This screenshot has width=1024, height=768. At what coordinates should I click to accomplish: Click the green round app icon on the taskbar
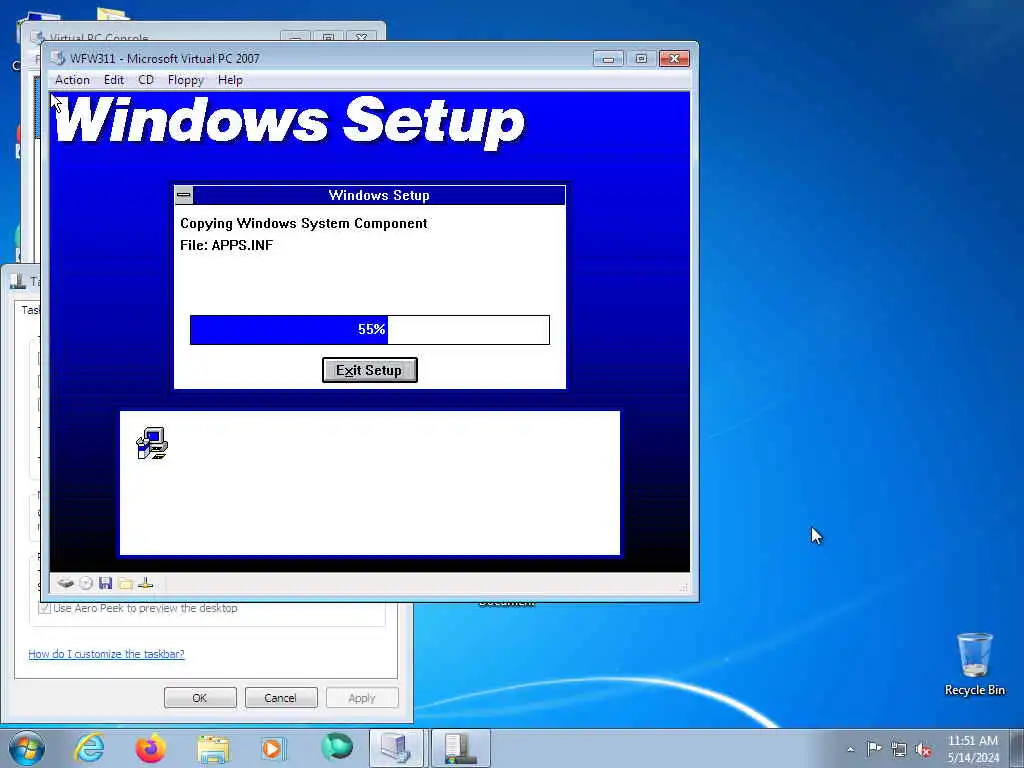pos(336,746)
